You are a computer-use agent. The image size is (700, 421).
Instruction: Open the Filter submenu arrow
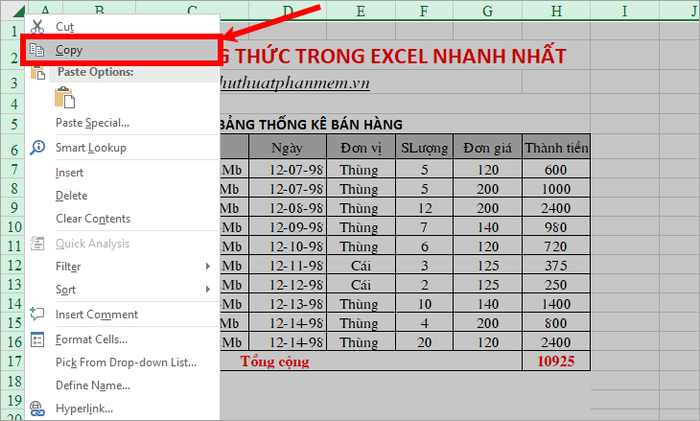point(208,267)
